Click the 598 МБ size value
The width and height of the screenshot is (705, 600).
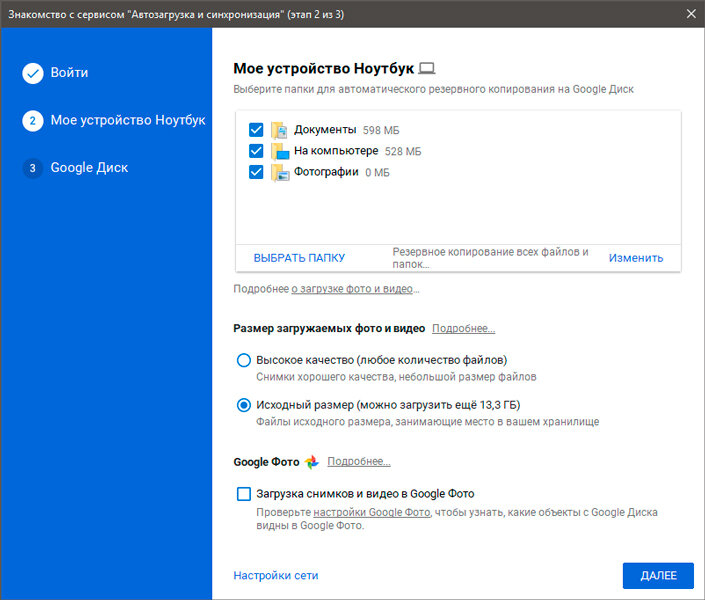(381, 130)
